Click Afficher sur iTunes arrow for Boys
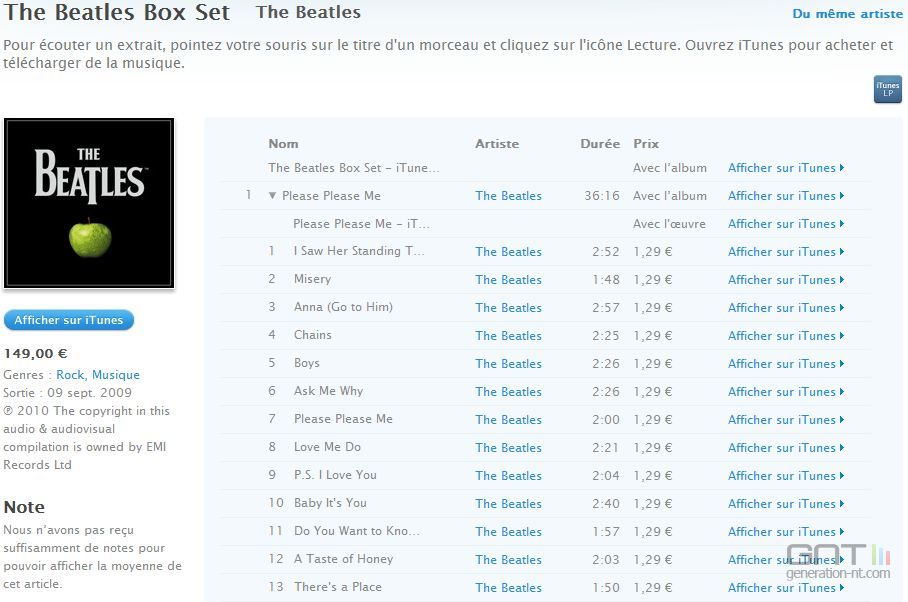This screenshot has width=908, height=602. (x=842, y=364)
